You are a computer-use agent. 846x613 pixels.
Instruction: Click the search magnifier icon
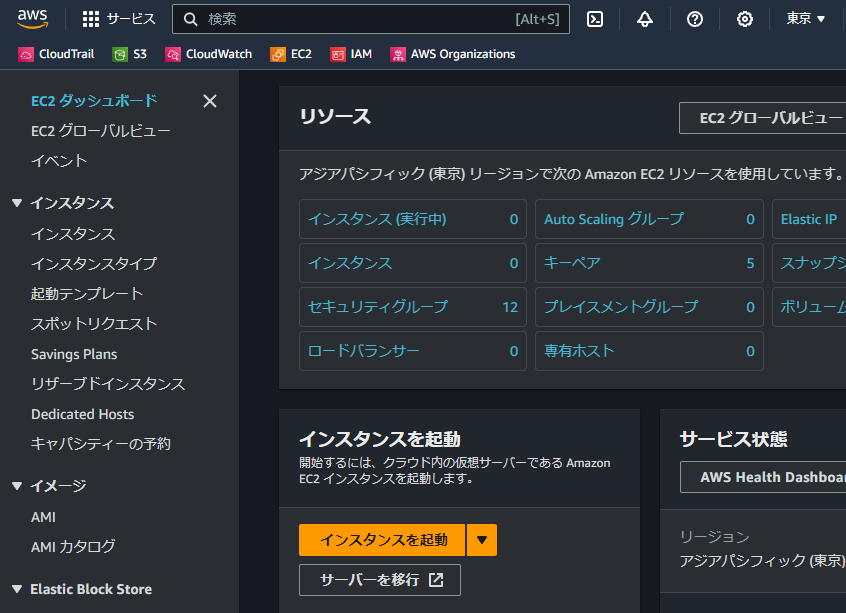190,19
